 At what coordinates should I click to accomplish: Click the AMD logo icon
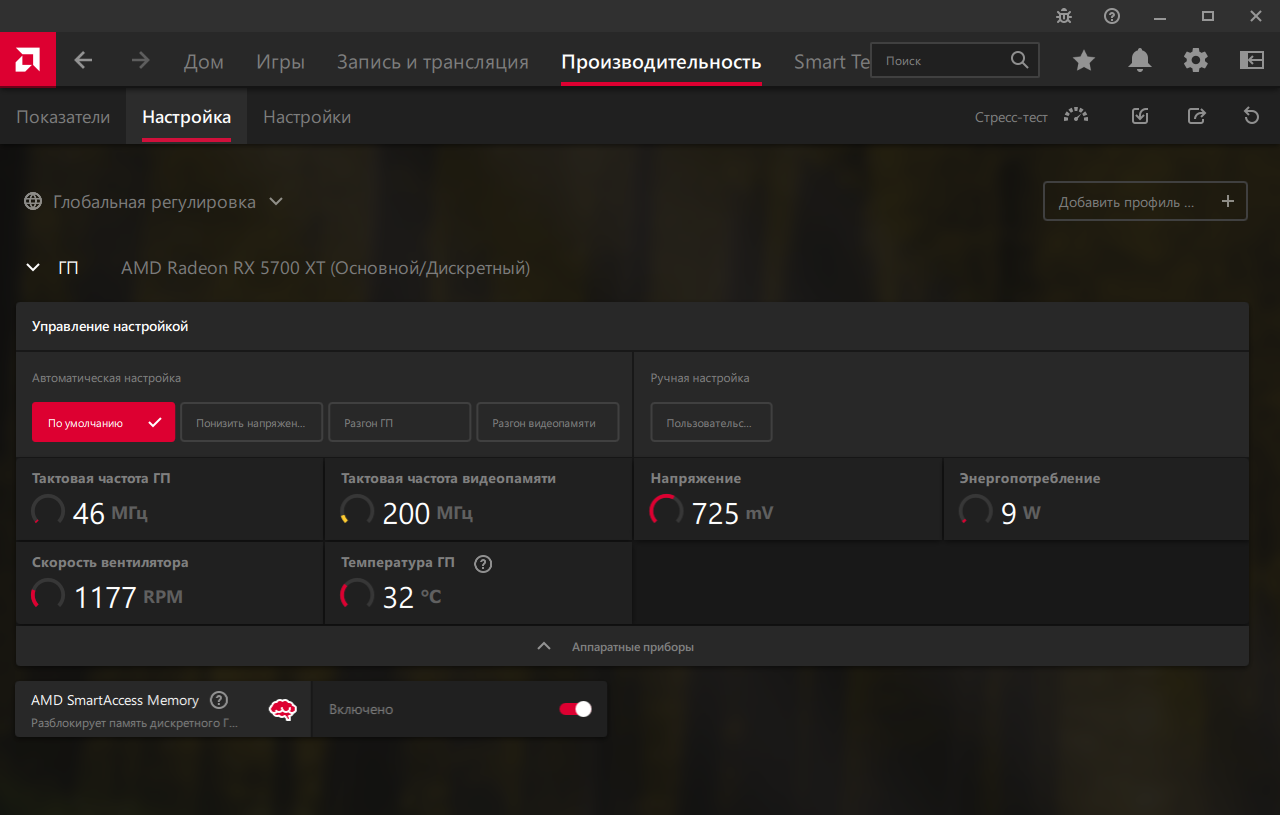coord(27,60)
